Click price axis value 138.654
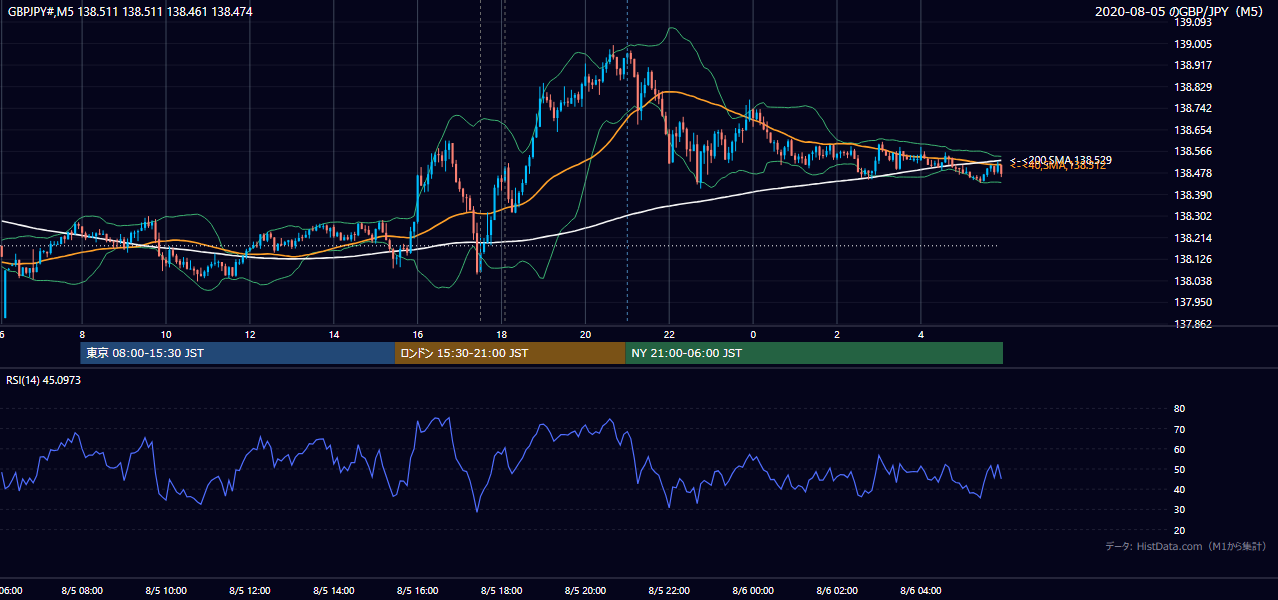 (1194, 130)
